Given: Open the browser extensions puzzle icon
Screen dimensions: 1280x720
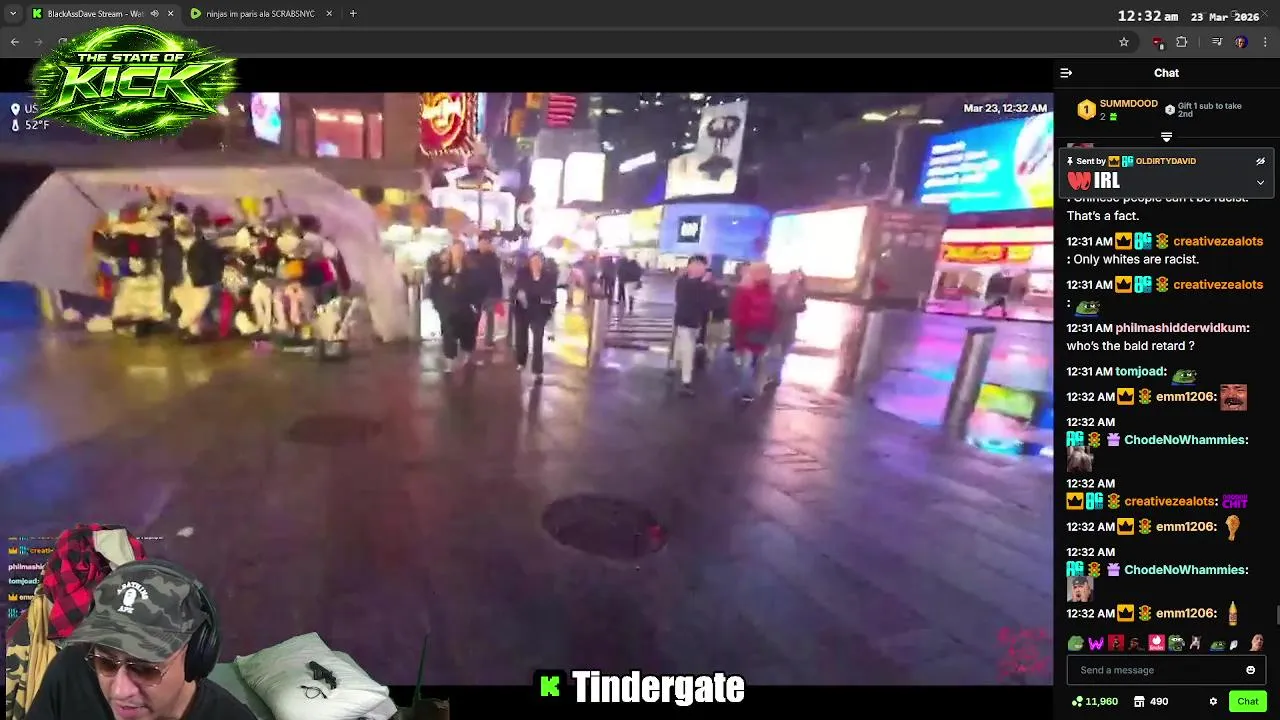Looking at the screenshot, I should point(1182,42).
